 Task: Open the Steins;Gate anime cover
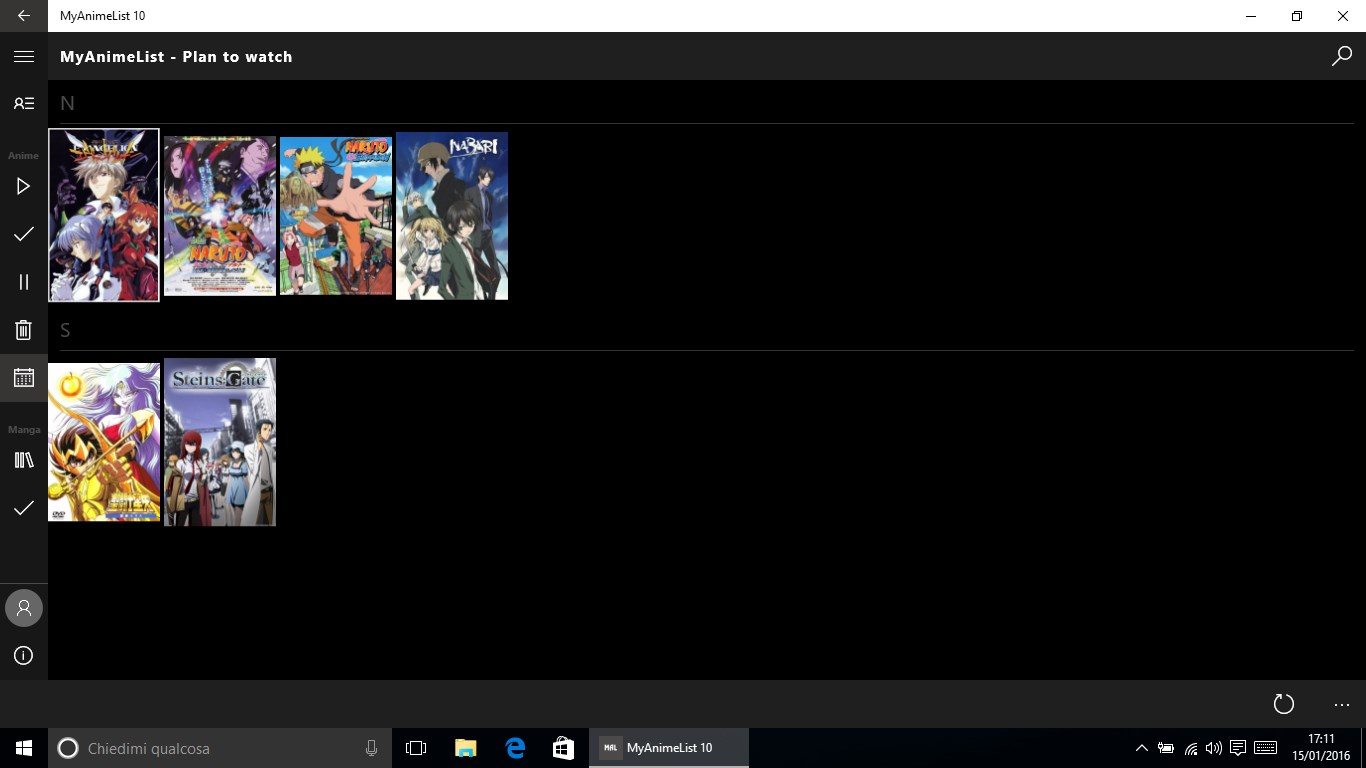220,442
